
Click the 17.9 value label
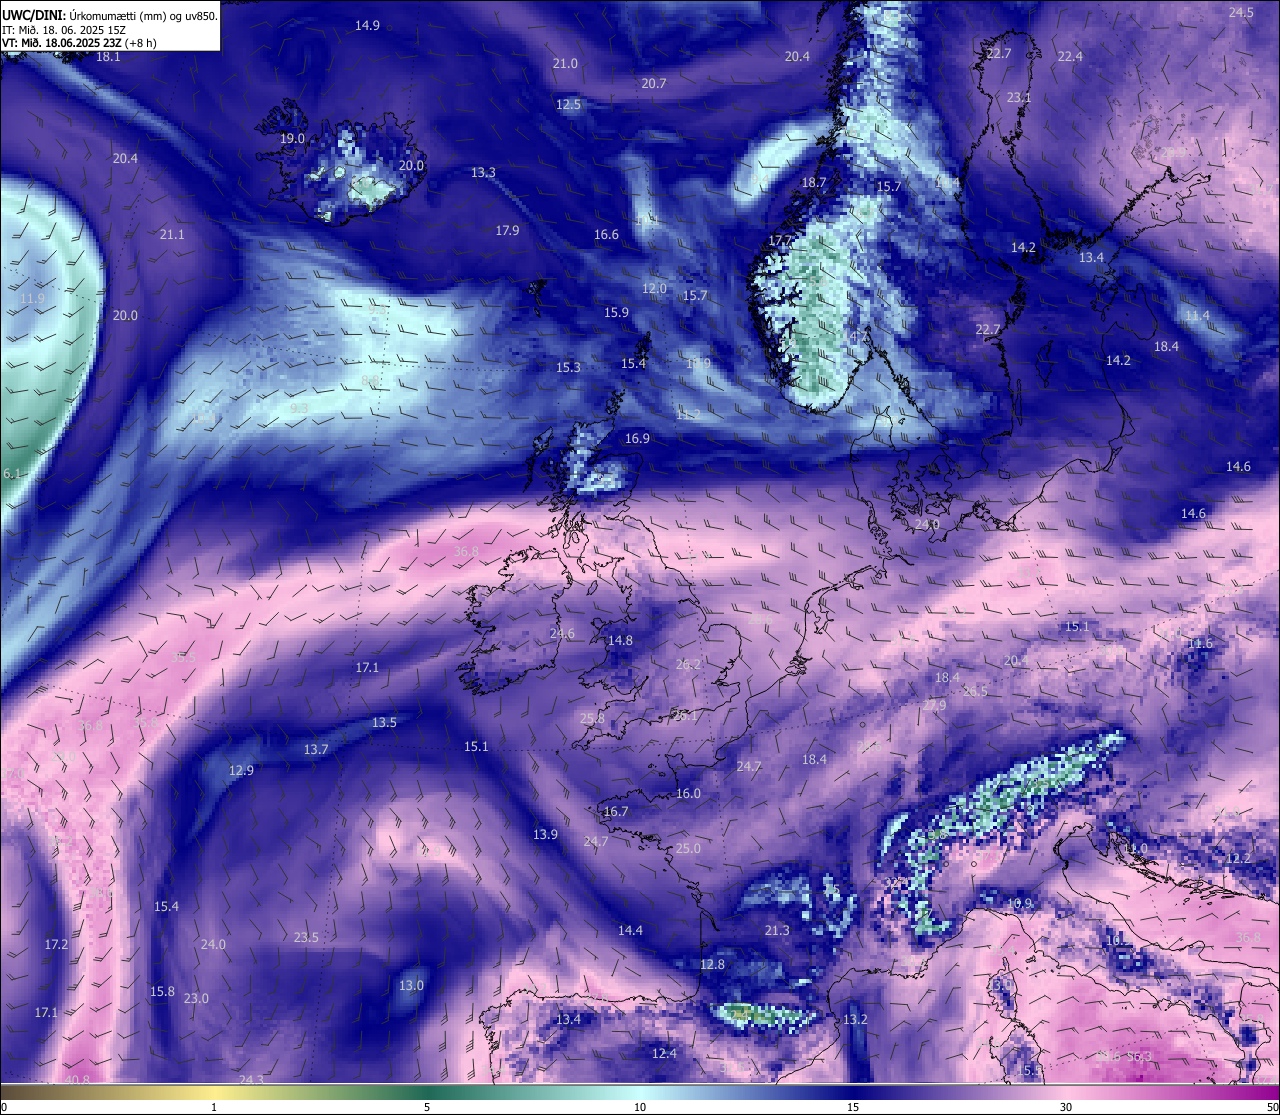tap(507, 231)
